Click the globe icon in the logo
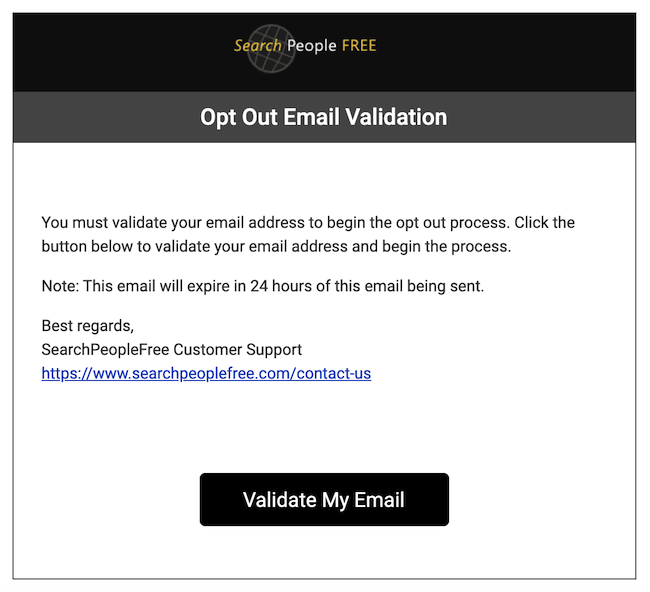The image size is (650, 592). pyautogui.click(x=271, y=49)
